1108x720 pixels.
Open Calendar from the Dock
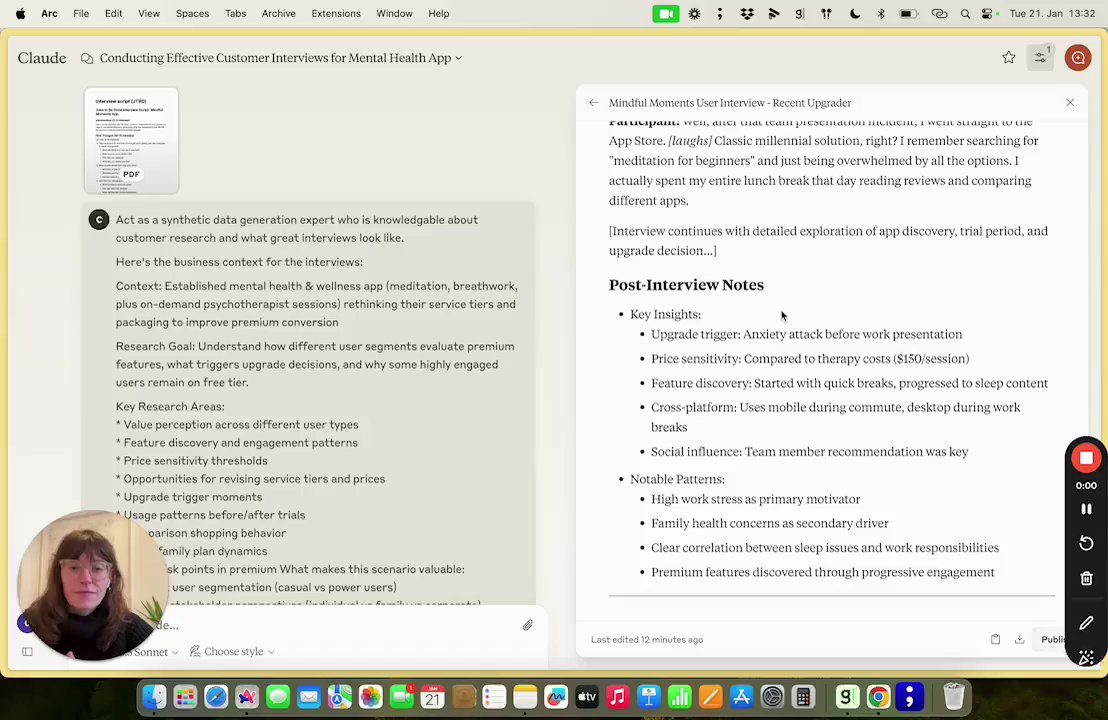432,697
